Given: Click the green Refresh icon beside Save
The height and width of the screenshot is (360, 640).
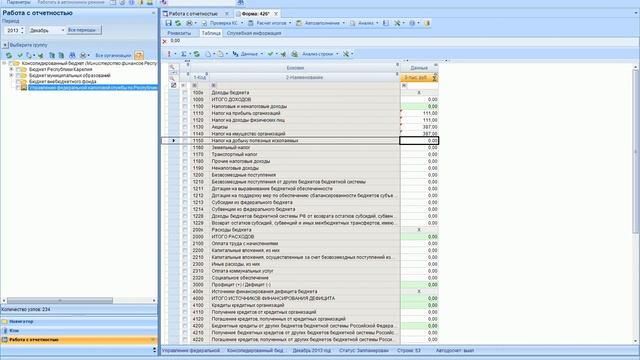Looking at the screenshot, I should click(x=178, y=23).
